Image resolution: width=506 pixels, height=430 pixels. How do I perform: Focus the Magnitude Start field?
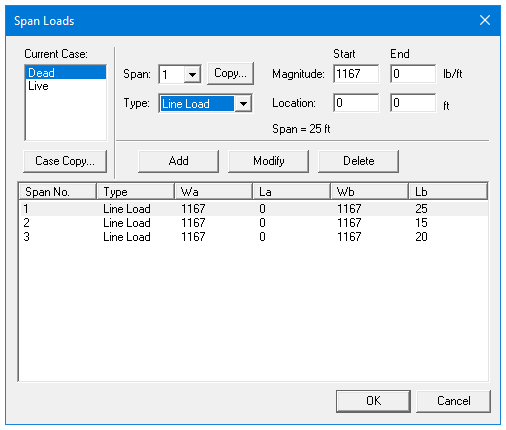tap(356, 74)
